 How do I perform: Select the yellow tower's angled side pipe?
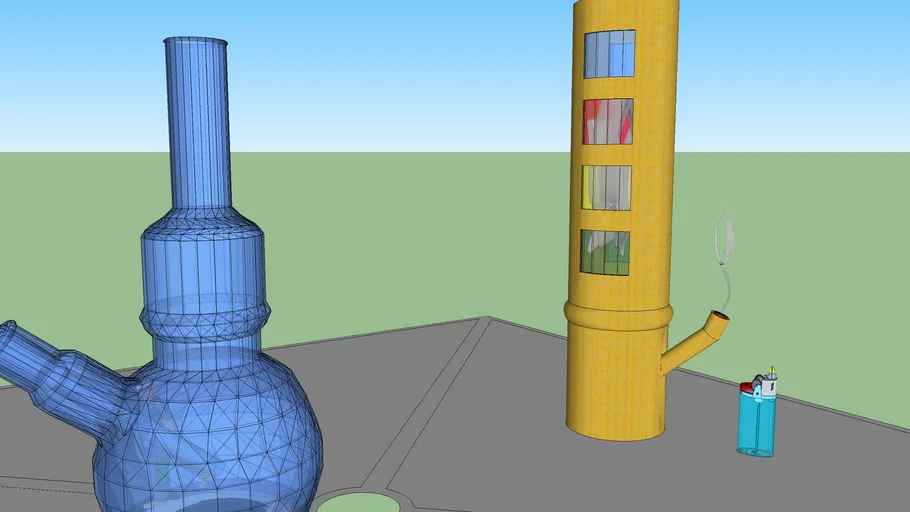point(692,345)
